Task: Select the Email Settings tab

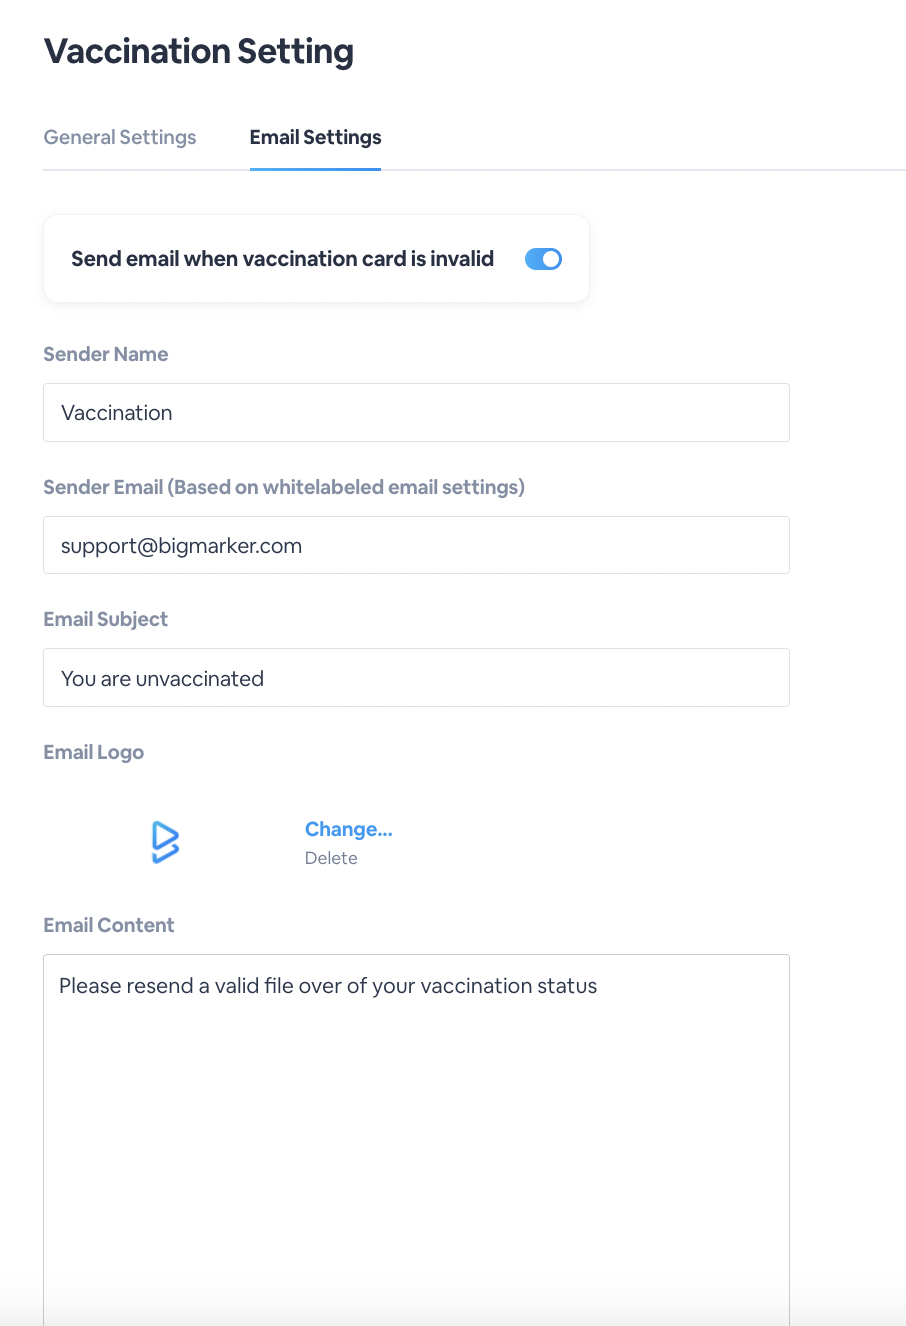Action: click(x=315, y=137)
